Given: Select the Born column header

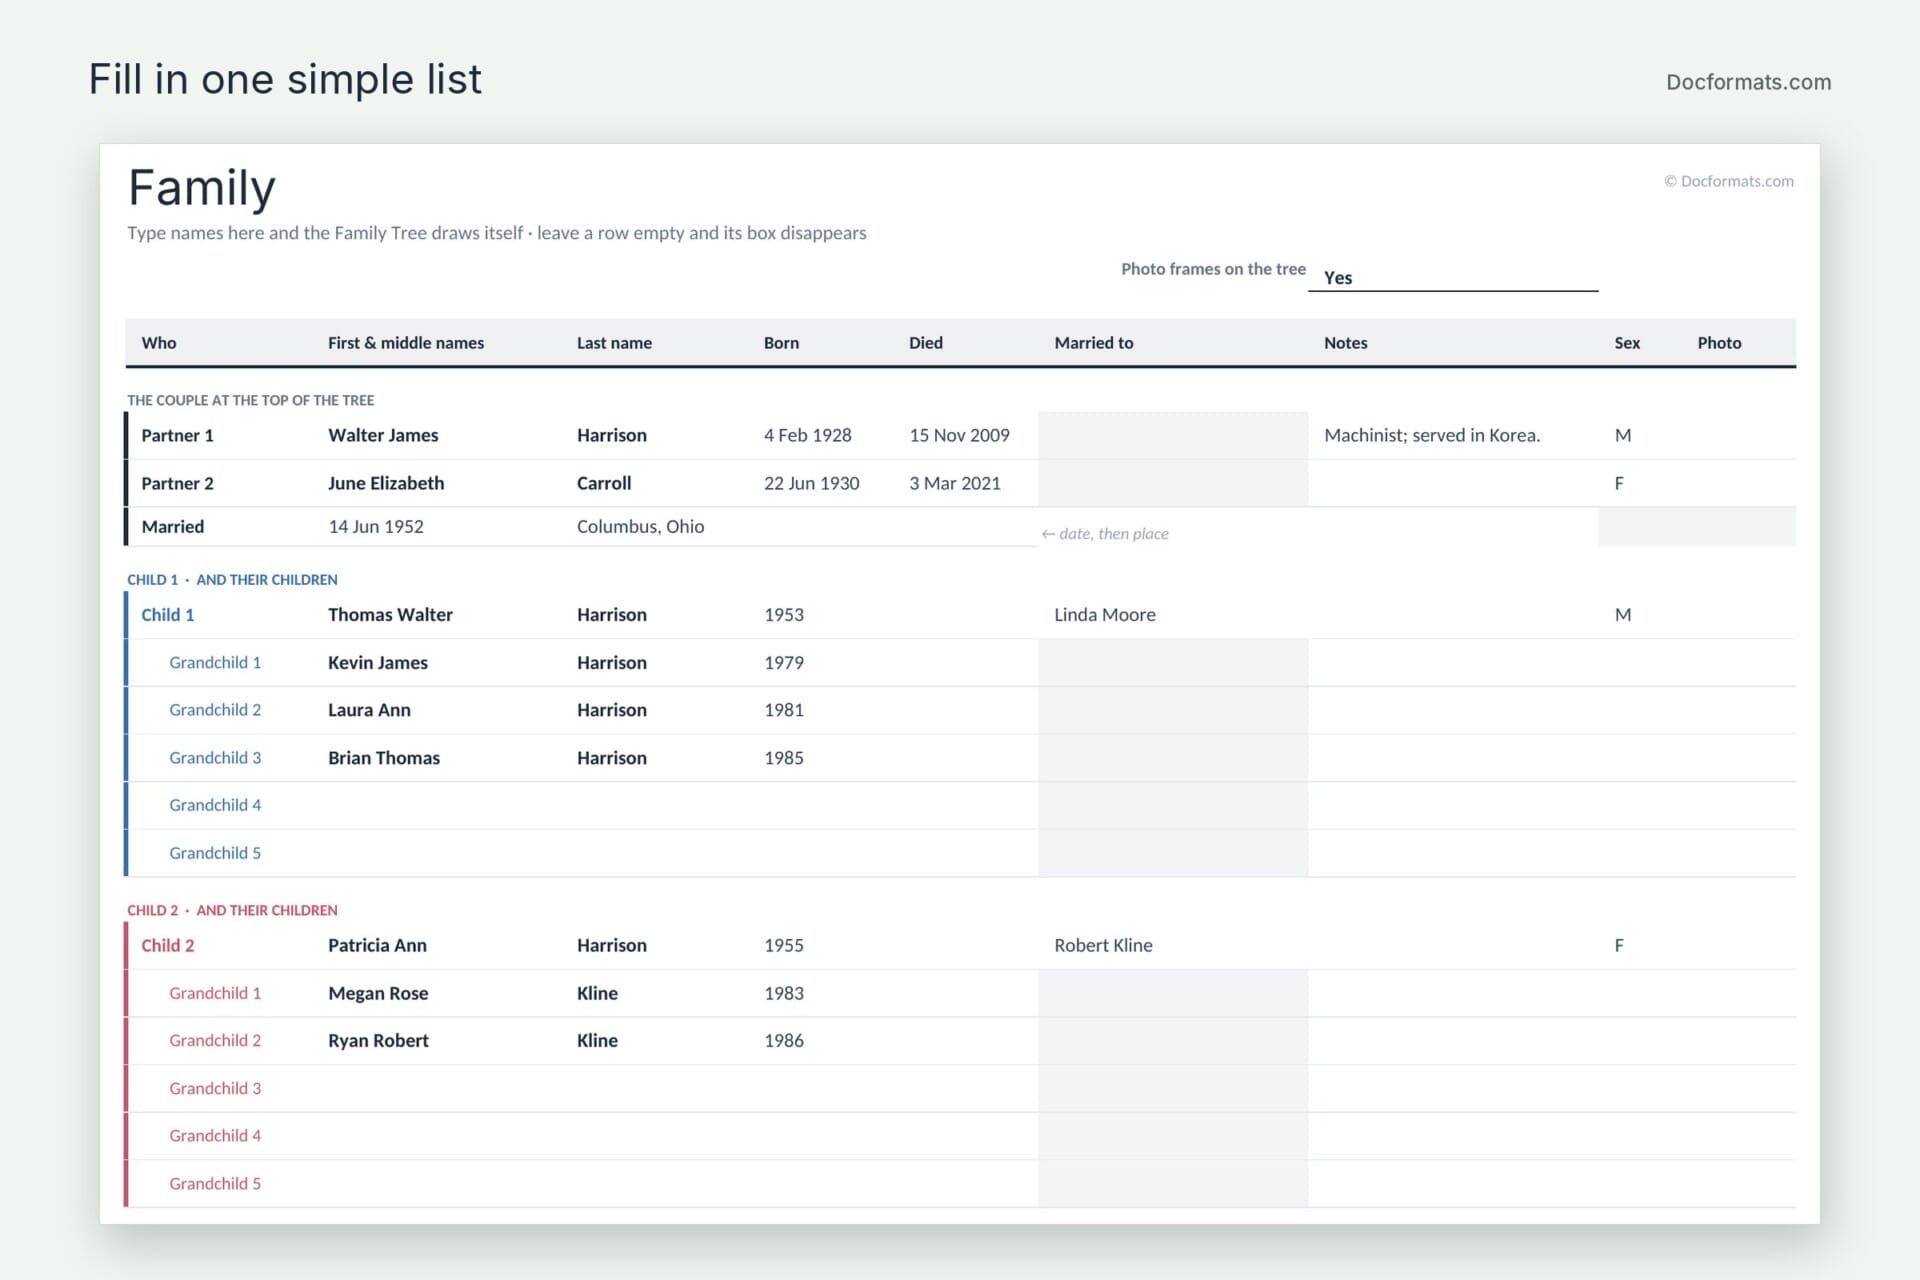Looking at the screenshot, I should point(781,342).
